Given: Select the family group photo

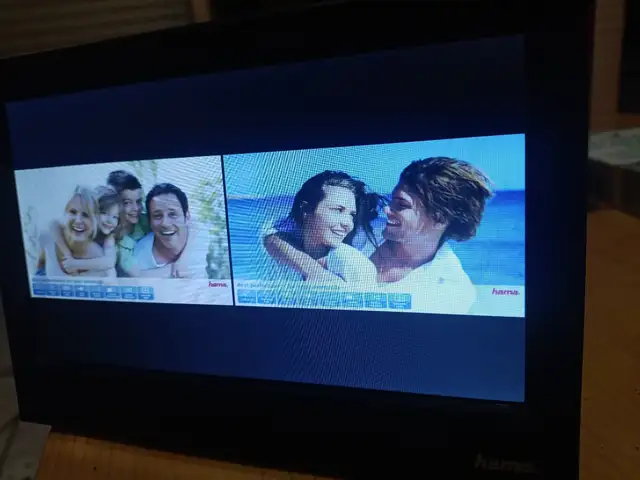Looking at the screenshot, I should click(123, 230).
